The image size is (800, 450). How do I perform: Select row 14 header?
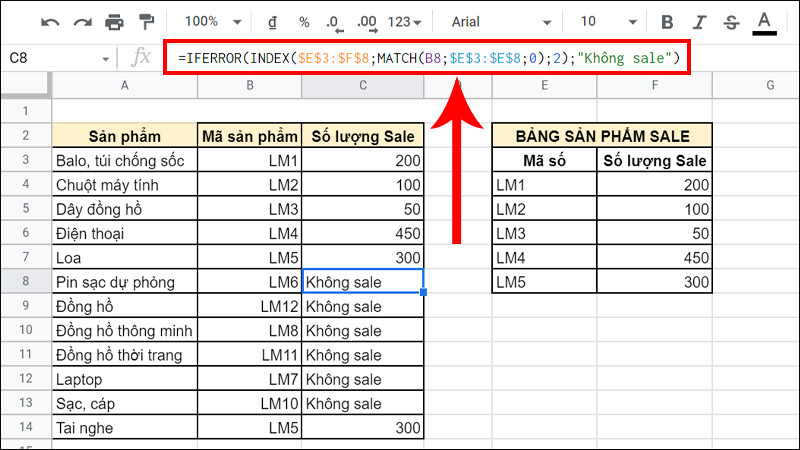[x=26, y=427]
